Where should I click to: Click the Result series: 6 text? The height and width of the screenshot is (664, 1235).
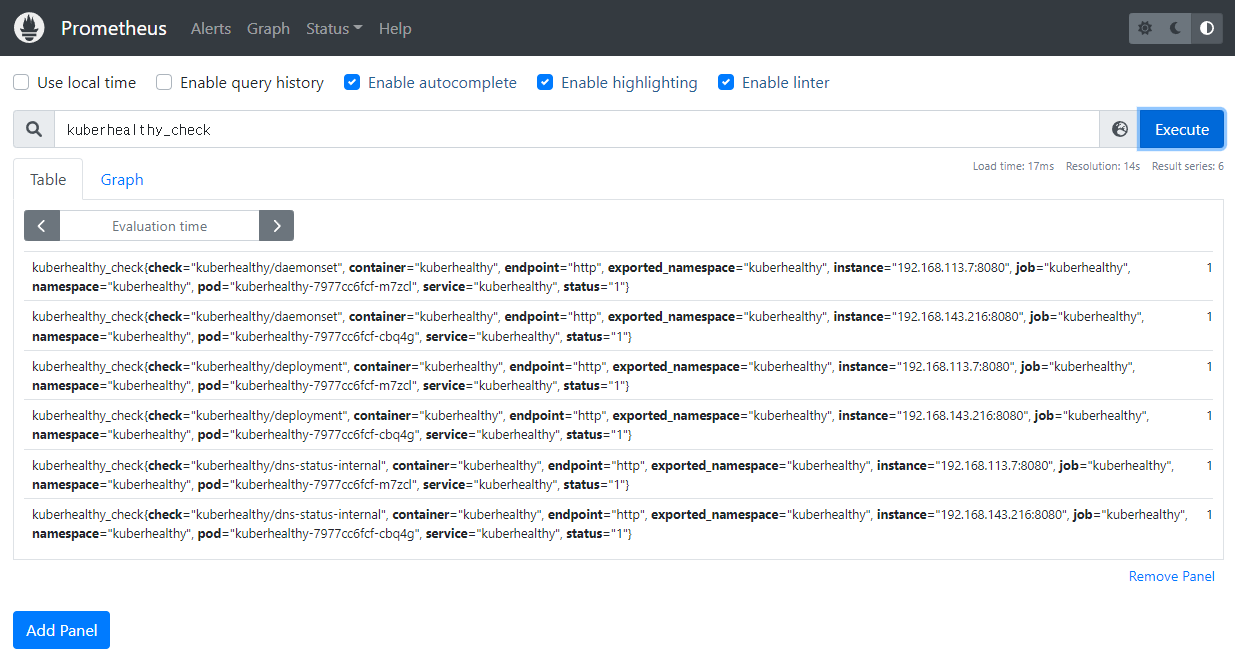[1188, 166]
